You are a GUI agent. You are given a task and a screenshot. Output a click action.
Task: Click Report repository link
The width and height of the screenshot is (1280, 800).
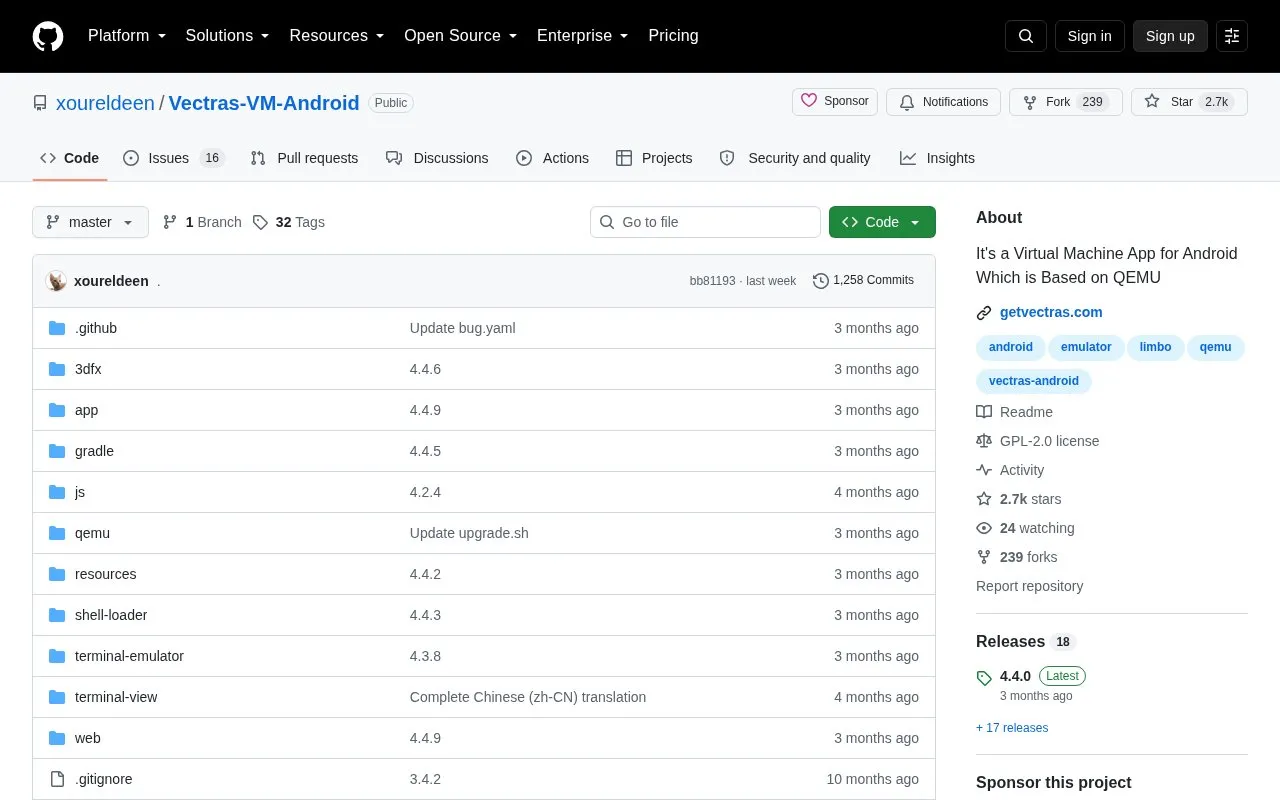click(x=1029, y=586)
